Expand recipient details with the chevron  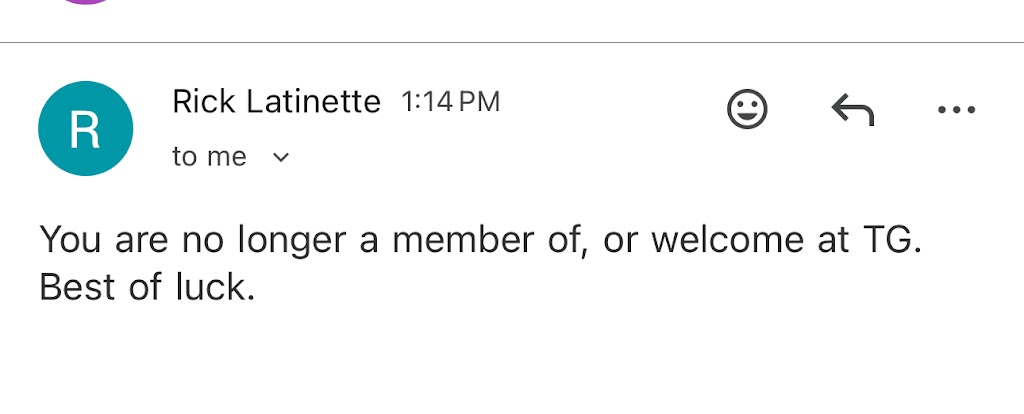pos(281,157)
